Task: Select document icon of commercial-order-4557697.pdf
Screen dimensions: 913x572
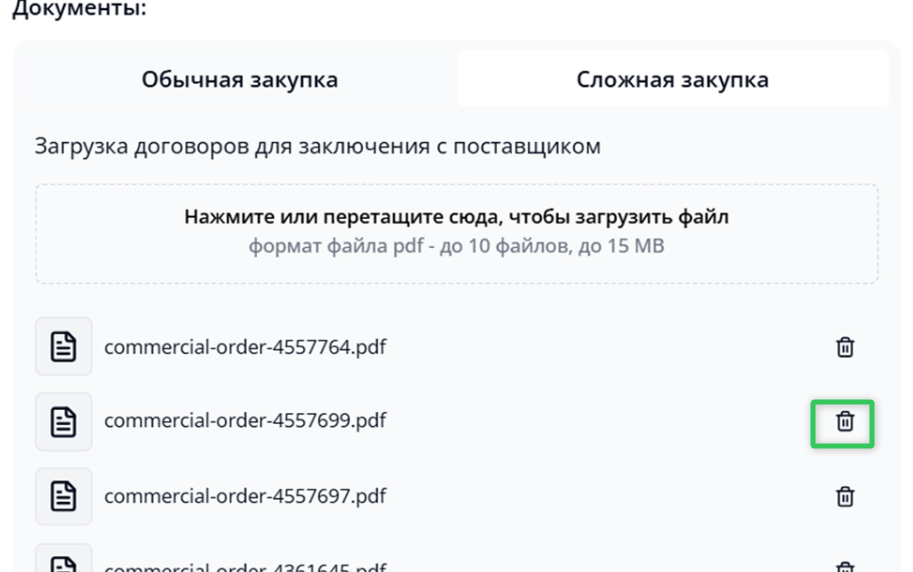Action: click(64, 496)
